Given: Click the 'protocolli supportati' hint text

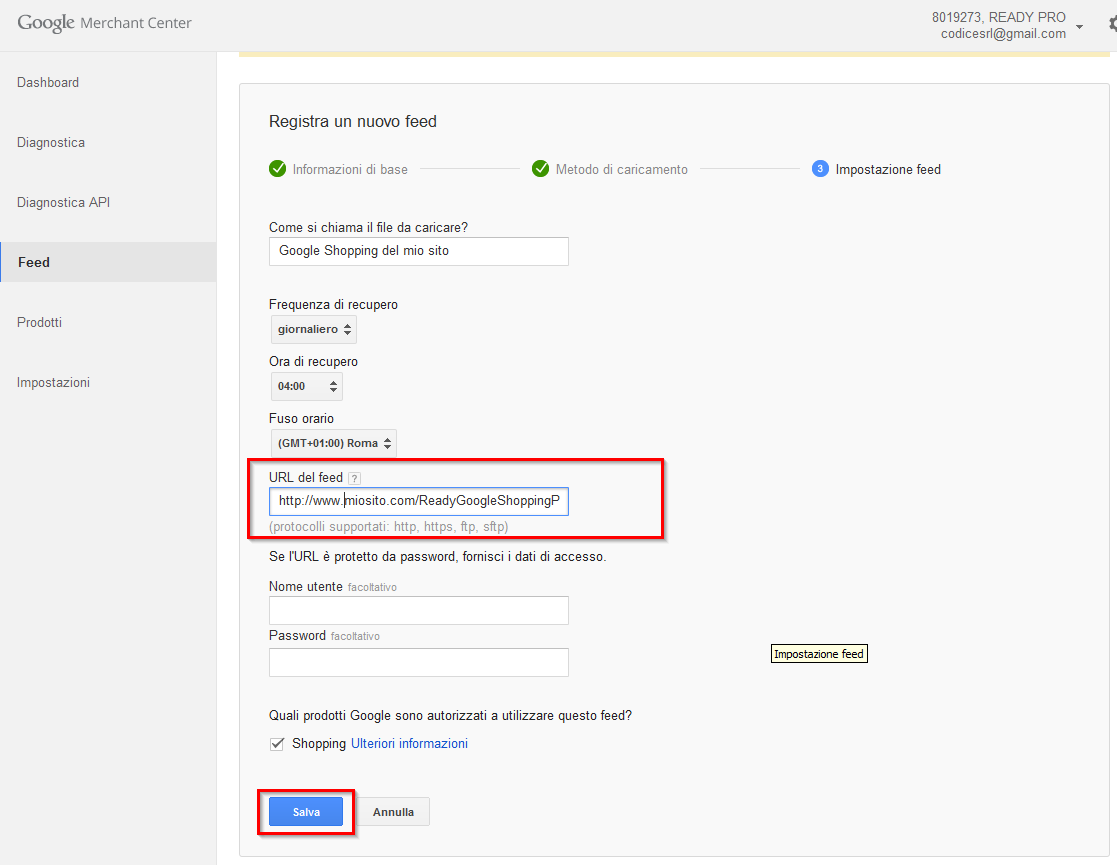Looking at the screenshot, I should (x=388, y=527).
